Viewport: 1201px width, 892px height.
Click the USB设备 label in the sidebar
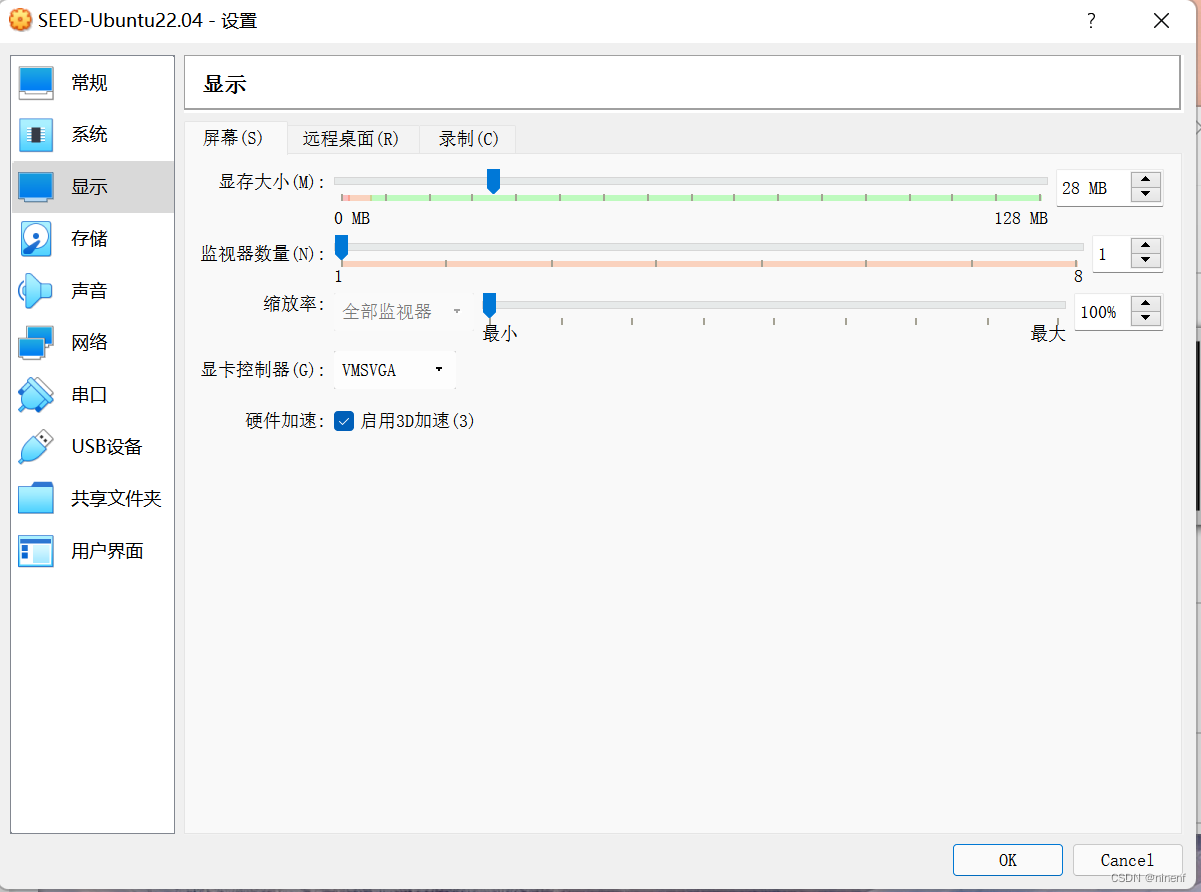click(x=107, y=447)
